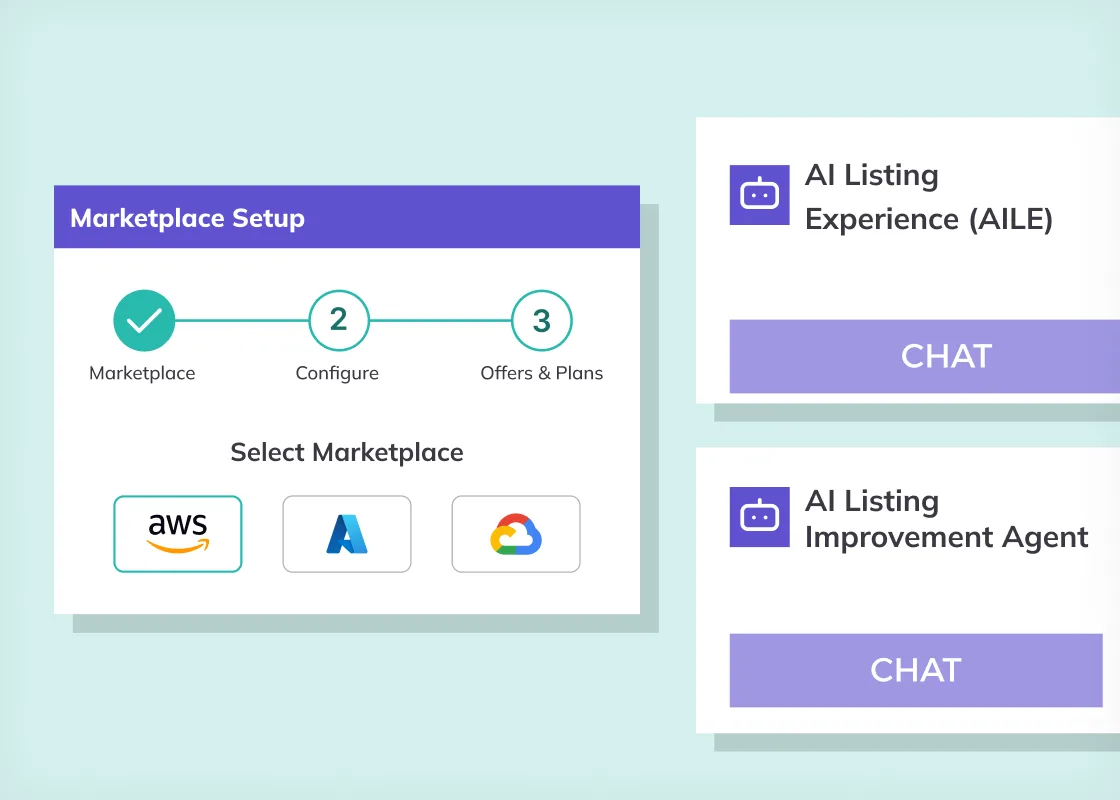Go to step 3 Offers & Plans circle
Screen dimensions: 1120x800
542,320
